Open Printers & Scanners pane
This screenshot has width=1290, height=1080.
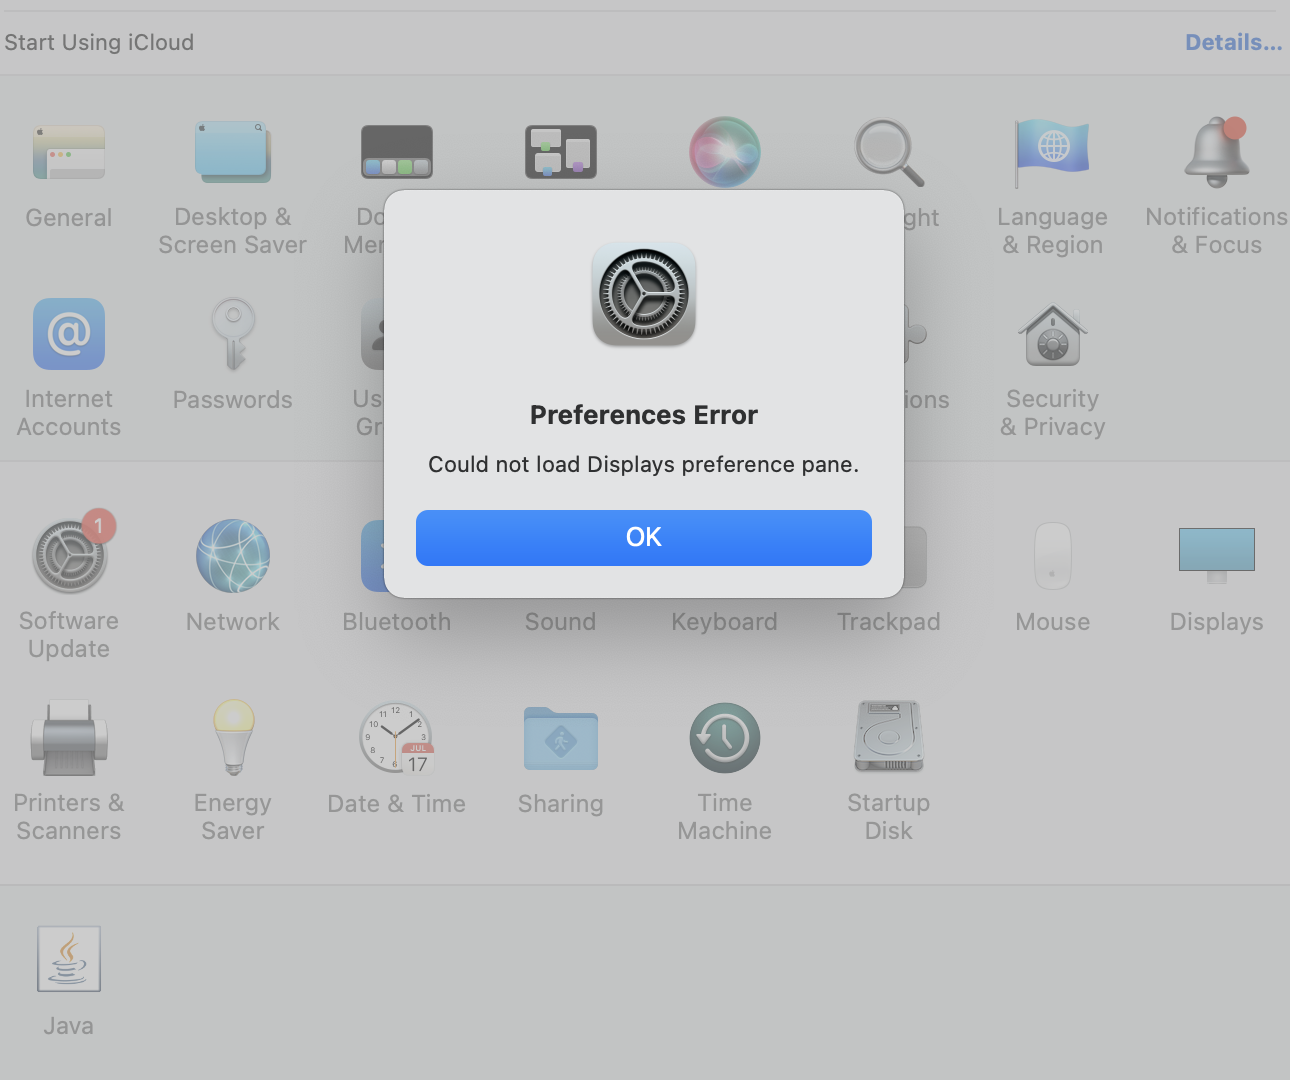(x=69, y=739)
